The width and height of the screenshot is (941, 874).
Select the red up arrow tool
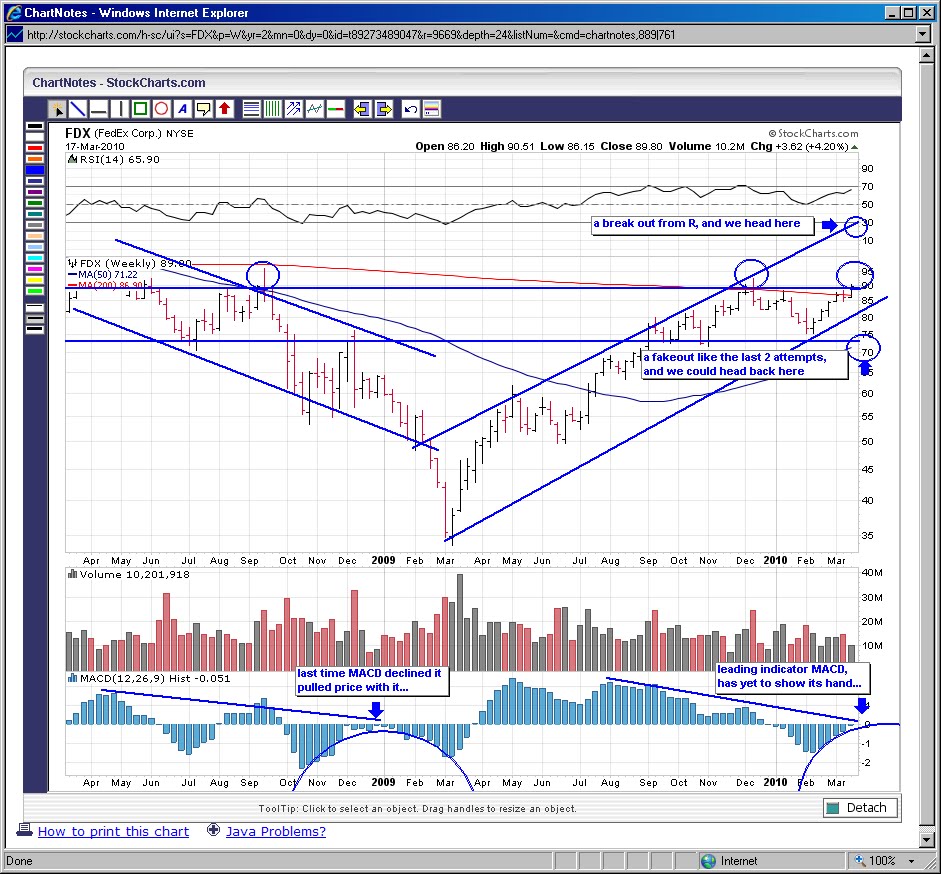click(224, 109)
